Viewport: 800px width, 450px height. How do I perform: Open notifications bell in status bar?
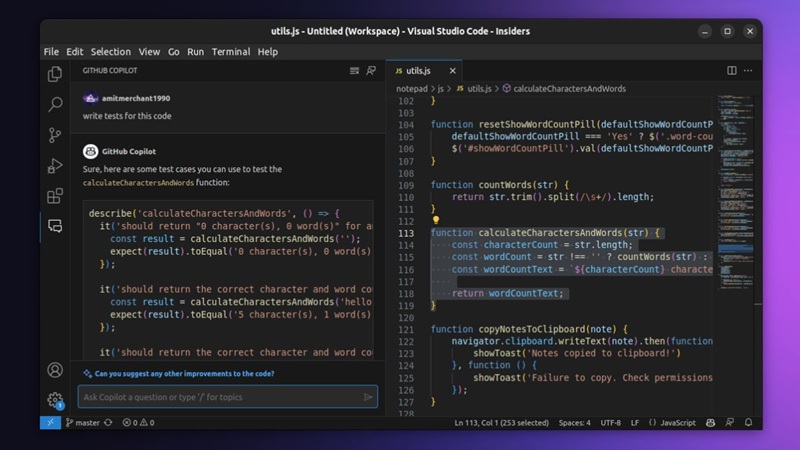748,422
